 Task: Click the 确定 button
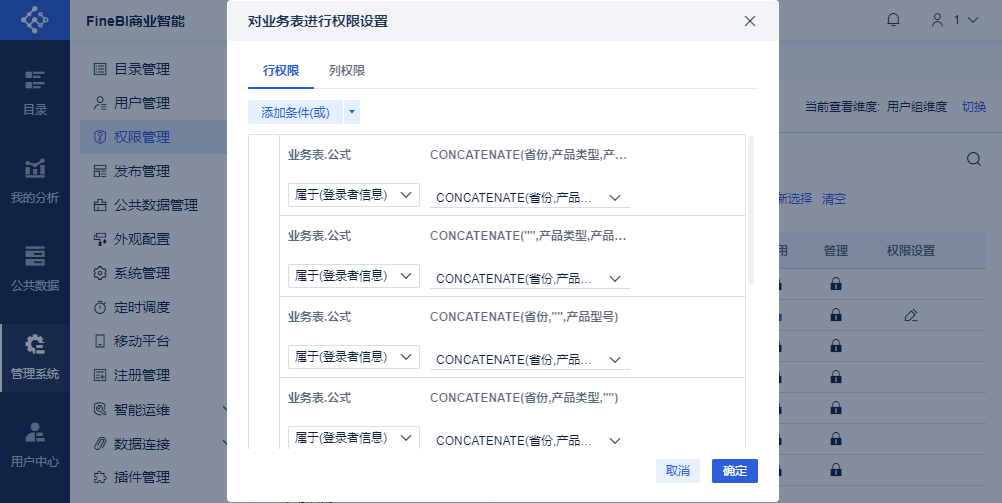734,471
